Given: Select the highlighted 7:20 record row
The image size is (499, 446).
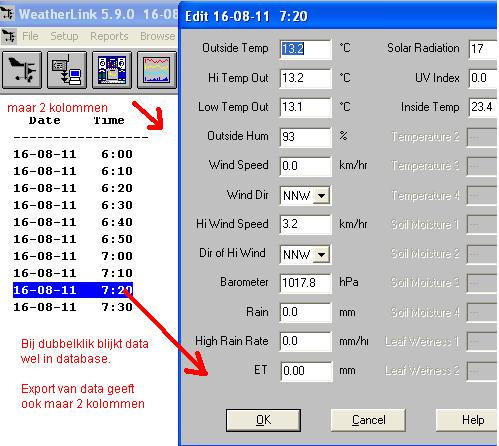Looking at the screenshot, I should pyautogui.click(x=73, y=290).
